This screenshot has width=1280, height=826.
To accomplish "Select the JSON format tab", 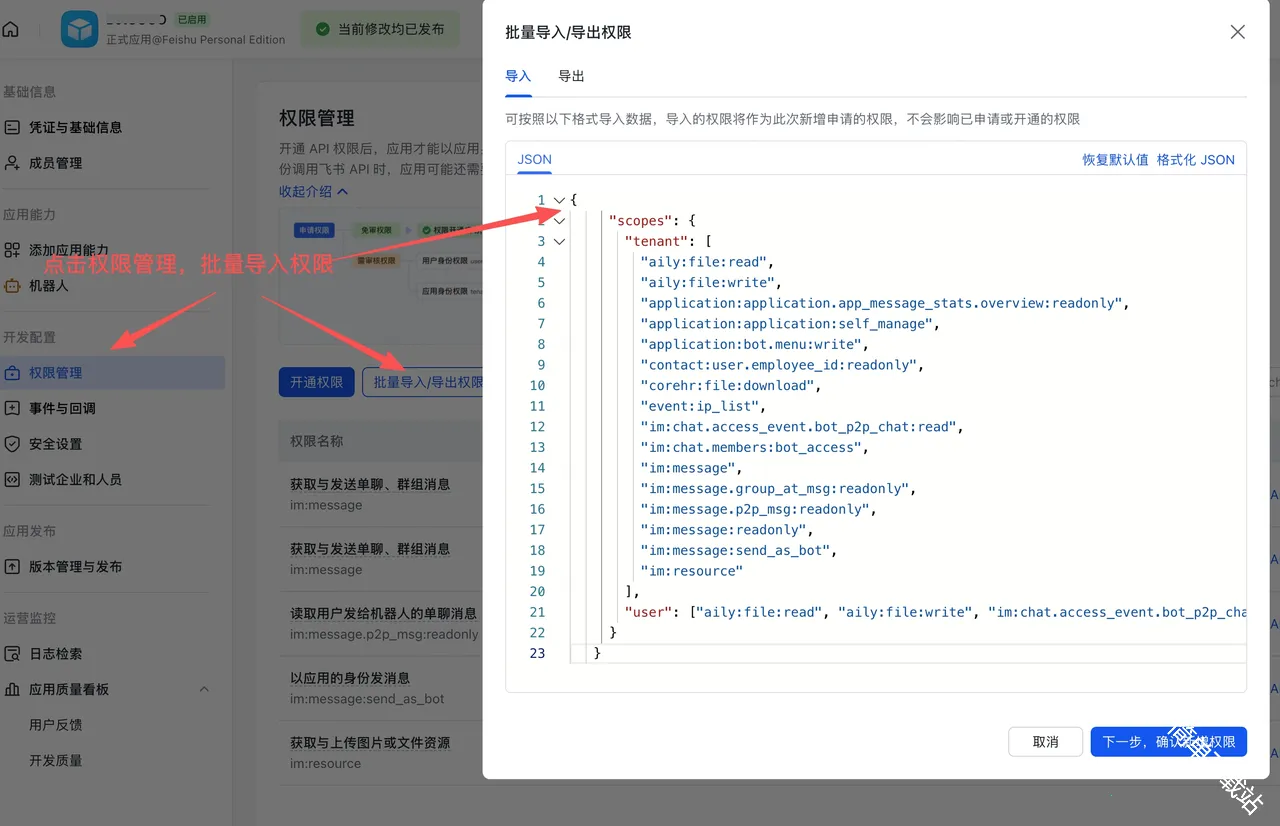I will coord(534,159).
